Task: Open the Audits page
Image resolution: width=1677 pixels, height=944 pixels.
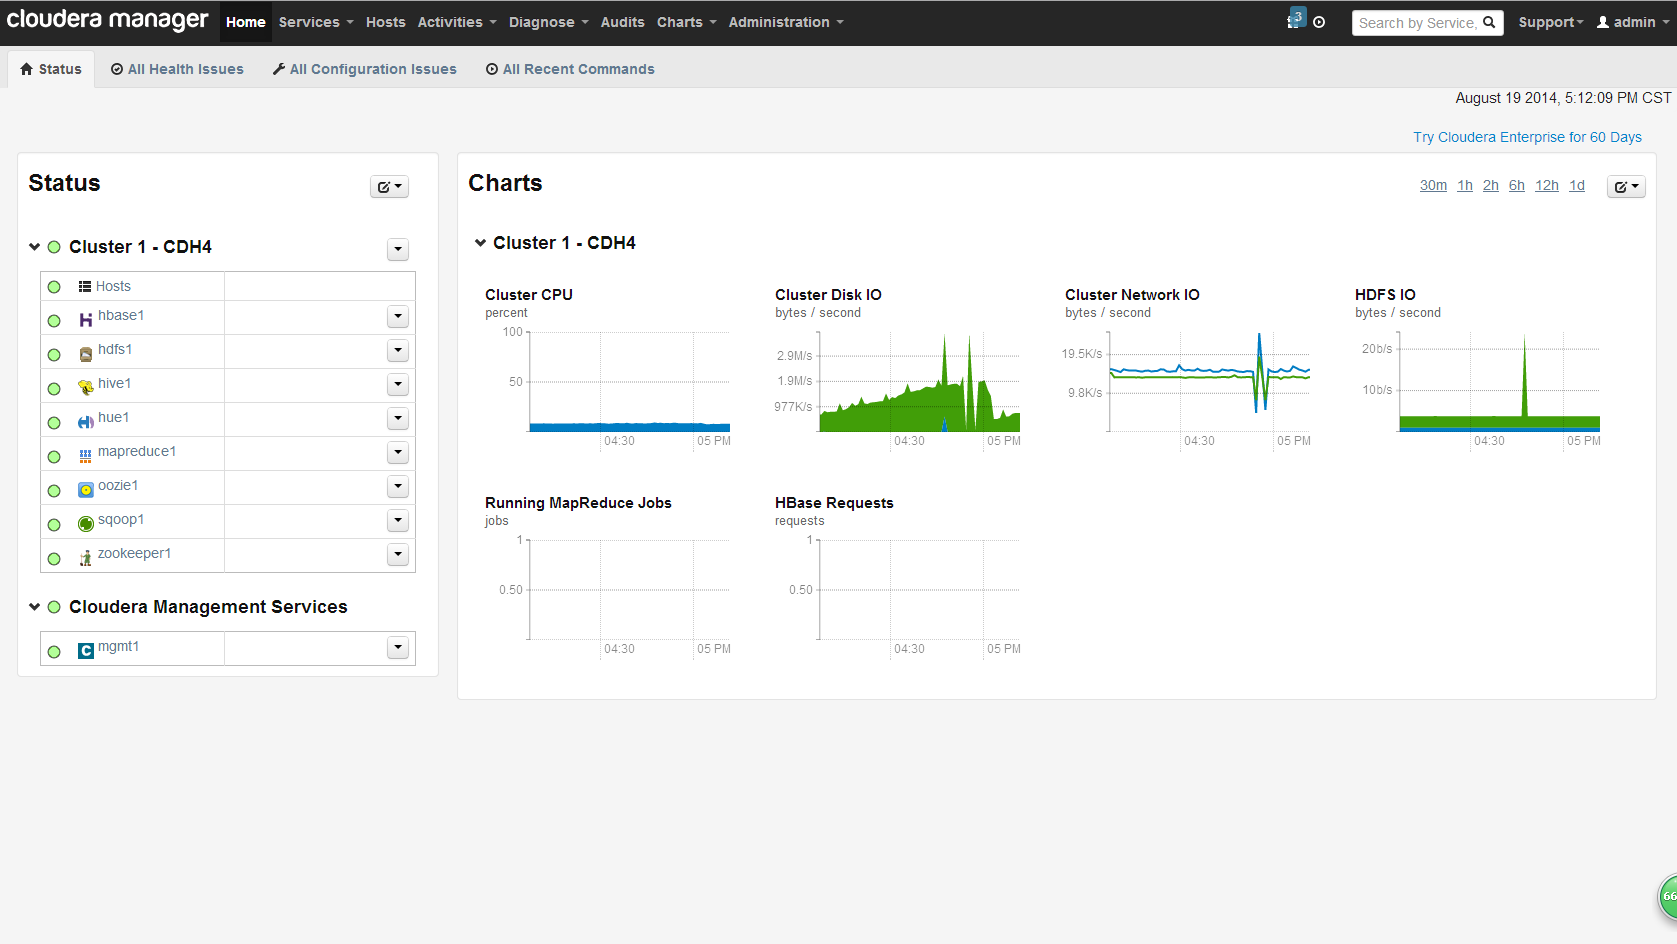Action: [622, 22]
